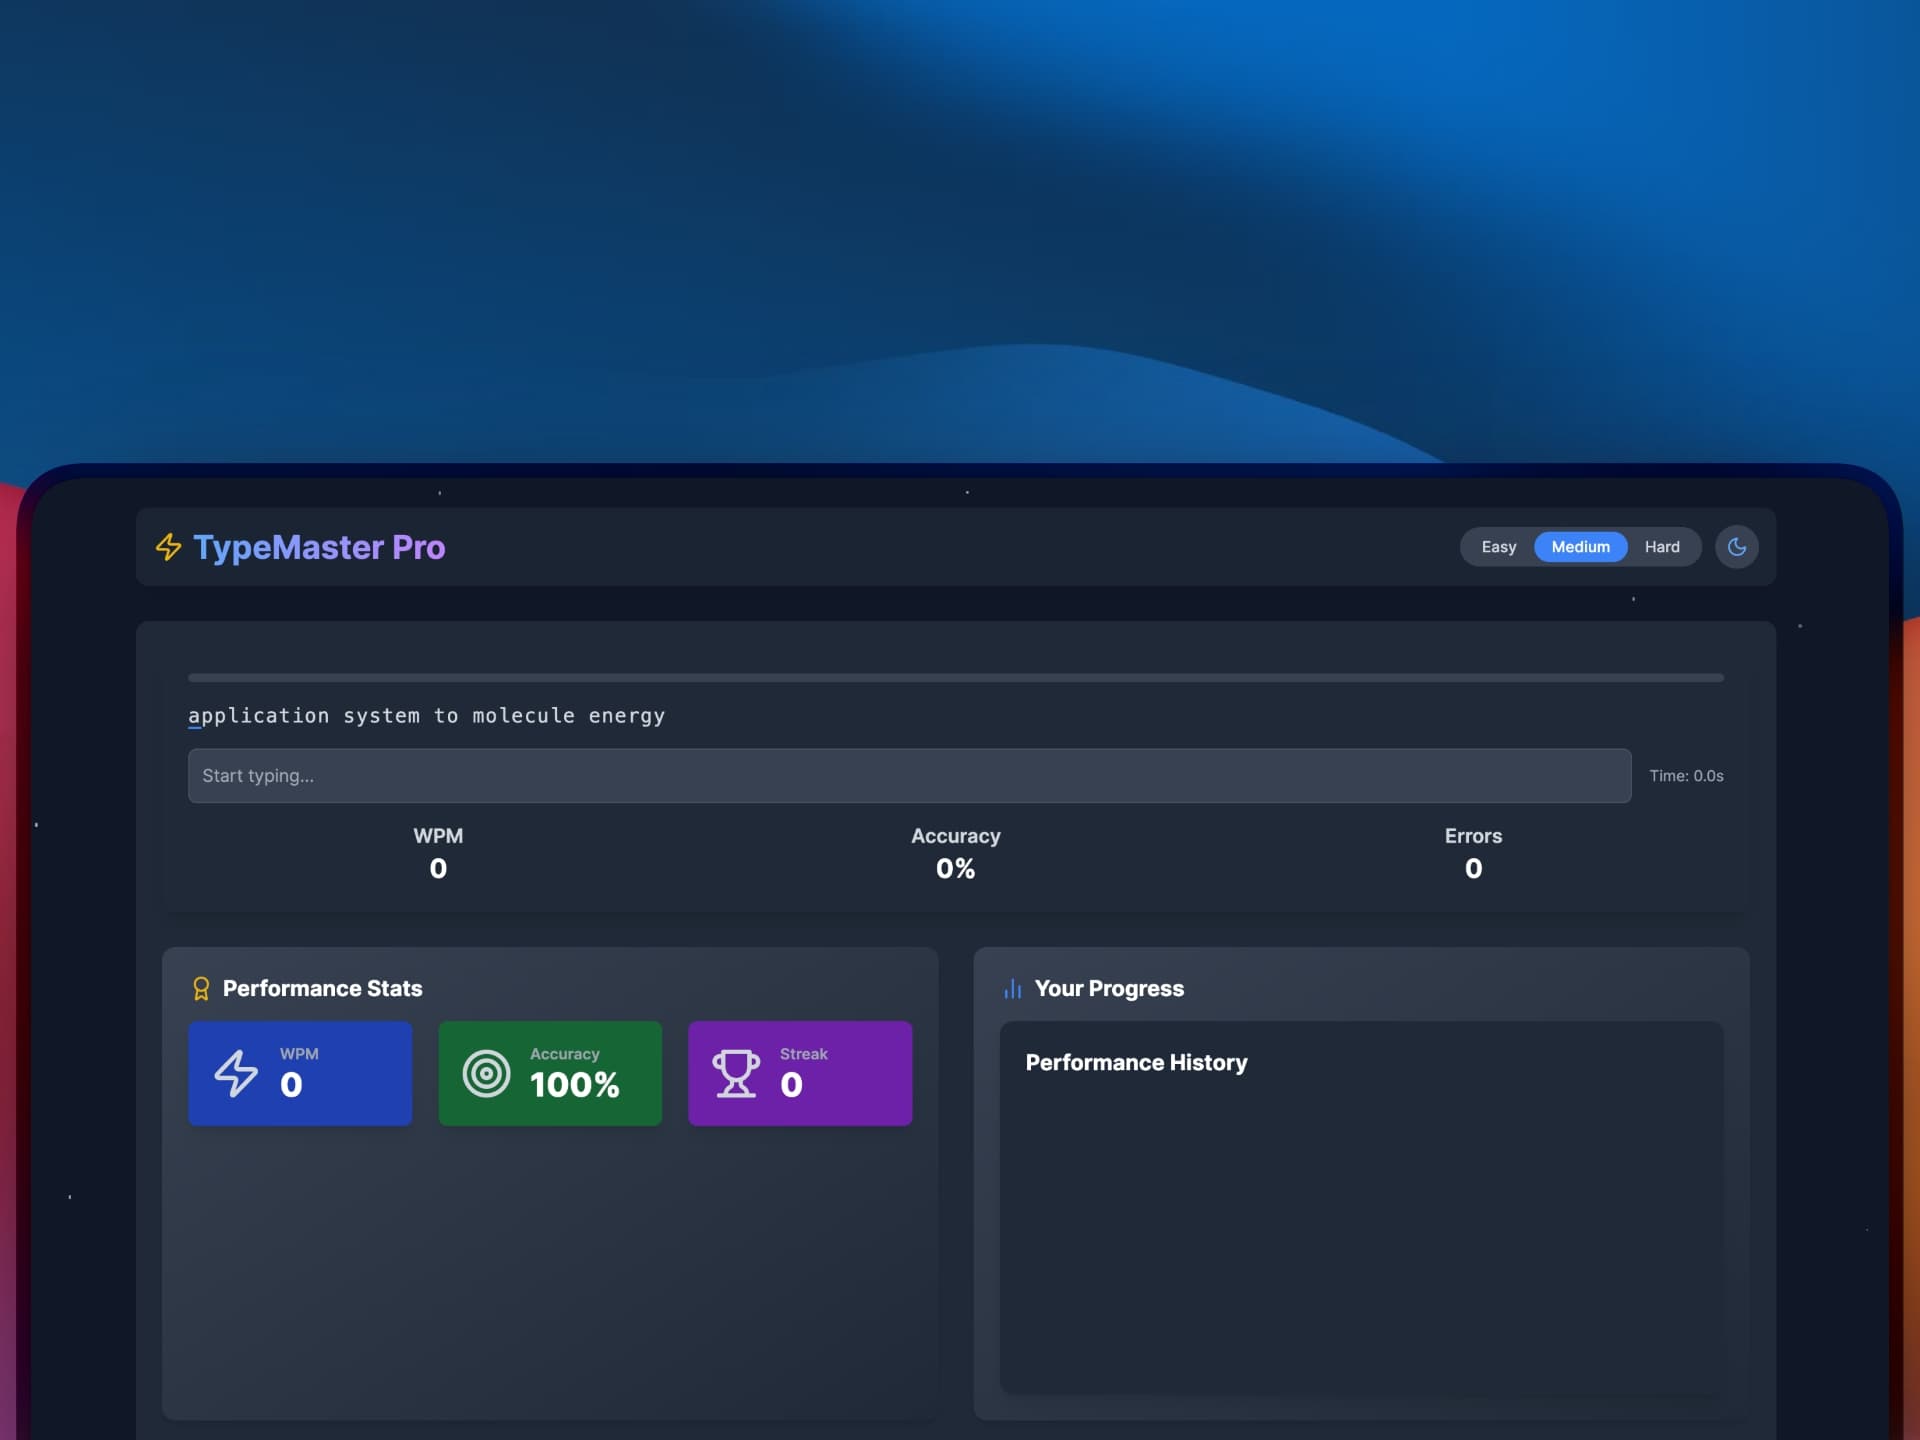Select Easy difficulty

click(x=1498, y=547)
